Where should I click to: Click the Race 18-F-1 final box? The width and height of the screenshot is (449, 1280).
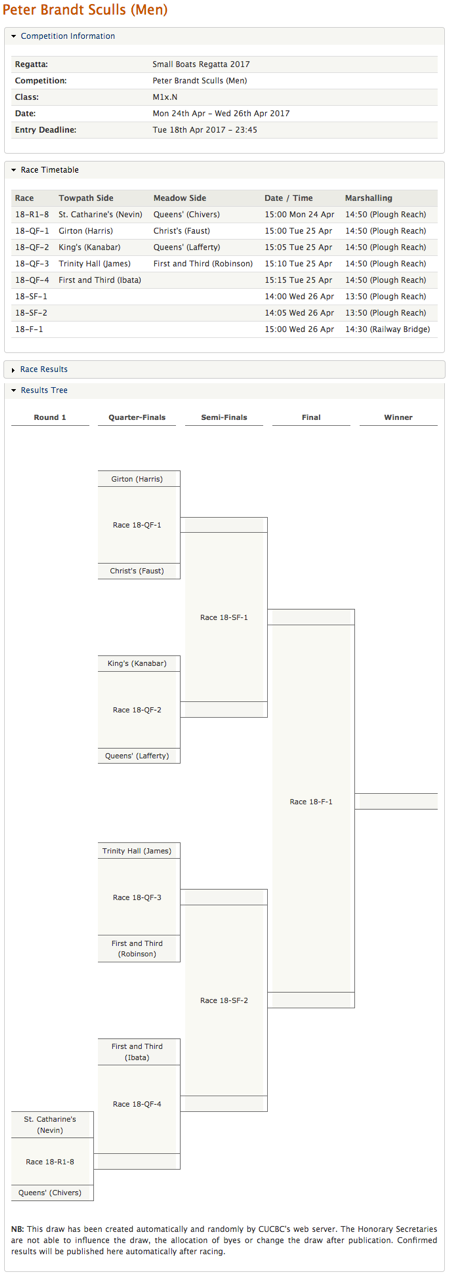[x=312, y=801]
